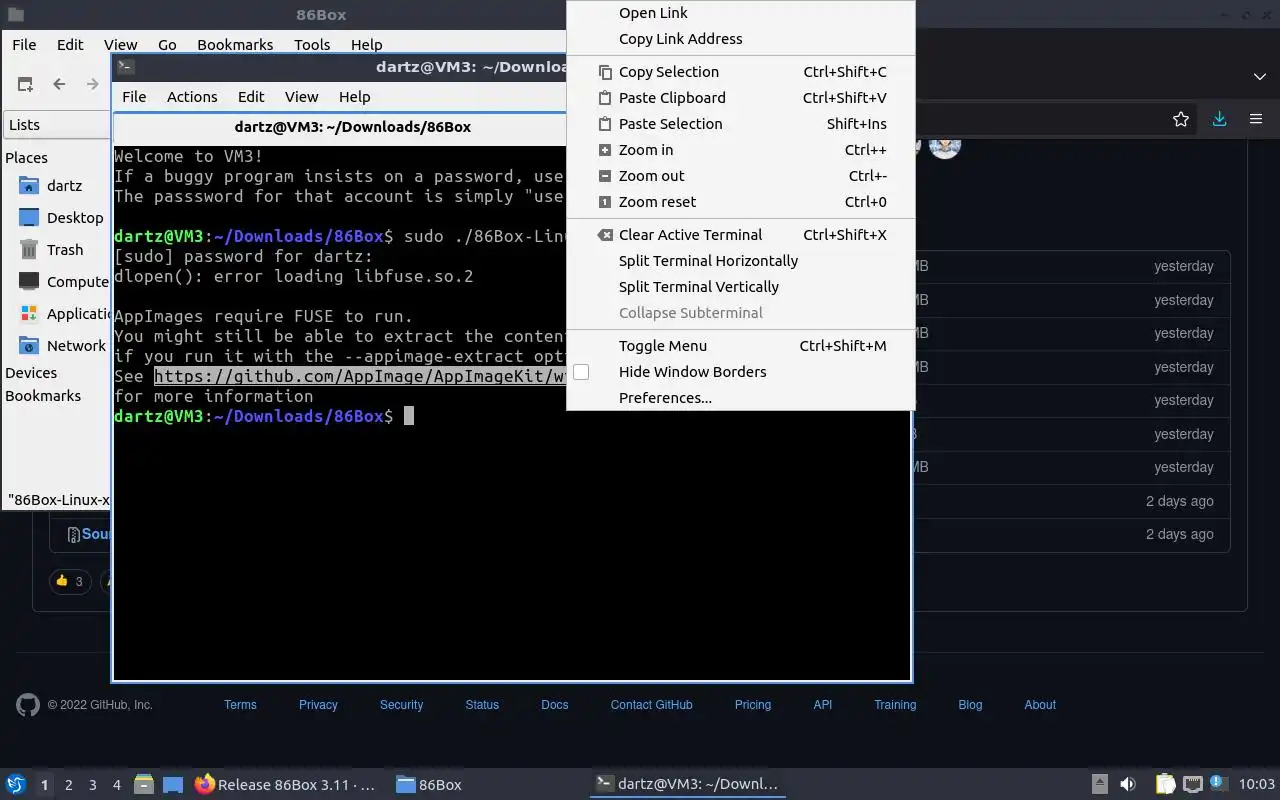Select Zoom out menu entry
Image resolution: width=1280 pixels, height=800 pixels.
click(x=740, y=176)
